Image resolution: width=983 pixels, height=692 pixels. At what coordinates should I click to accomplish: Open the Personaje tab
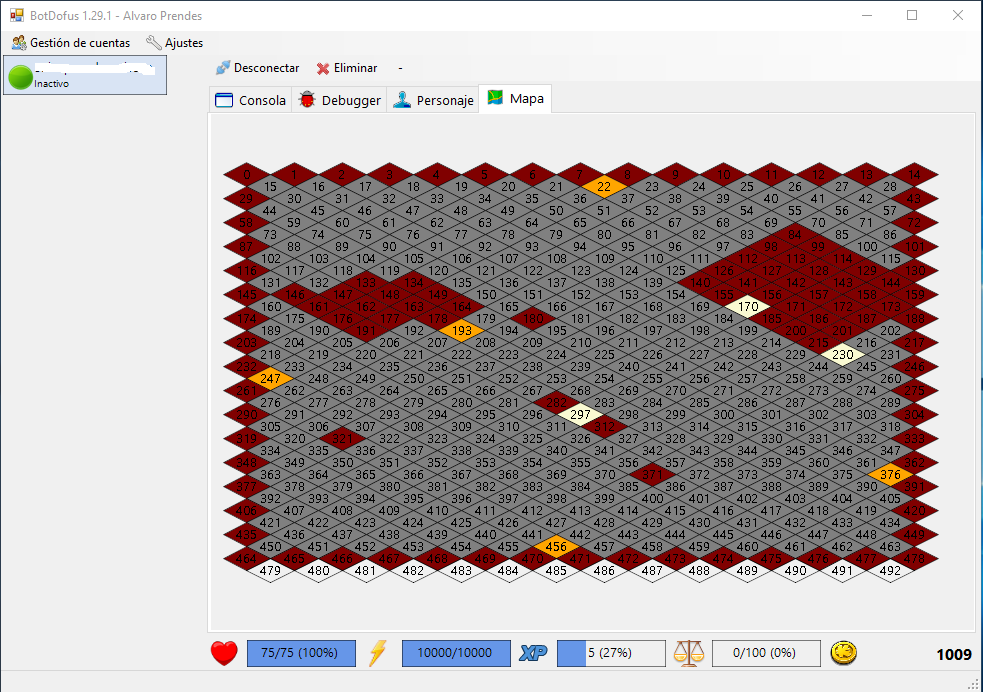coord(433,100)
